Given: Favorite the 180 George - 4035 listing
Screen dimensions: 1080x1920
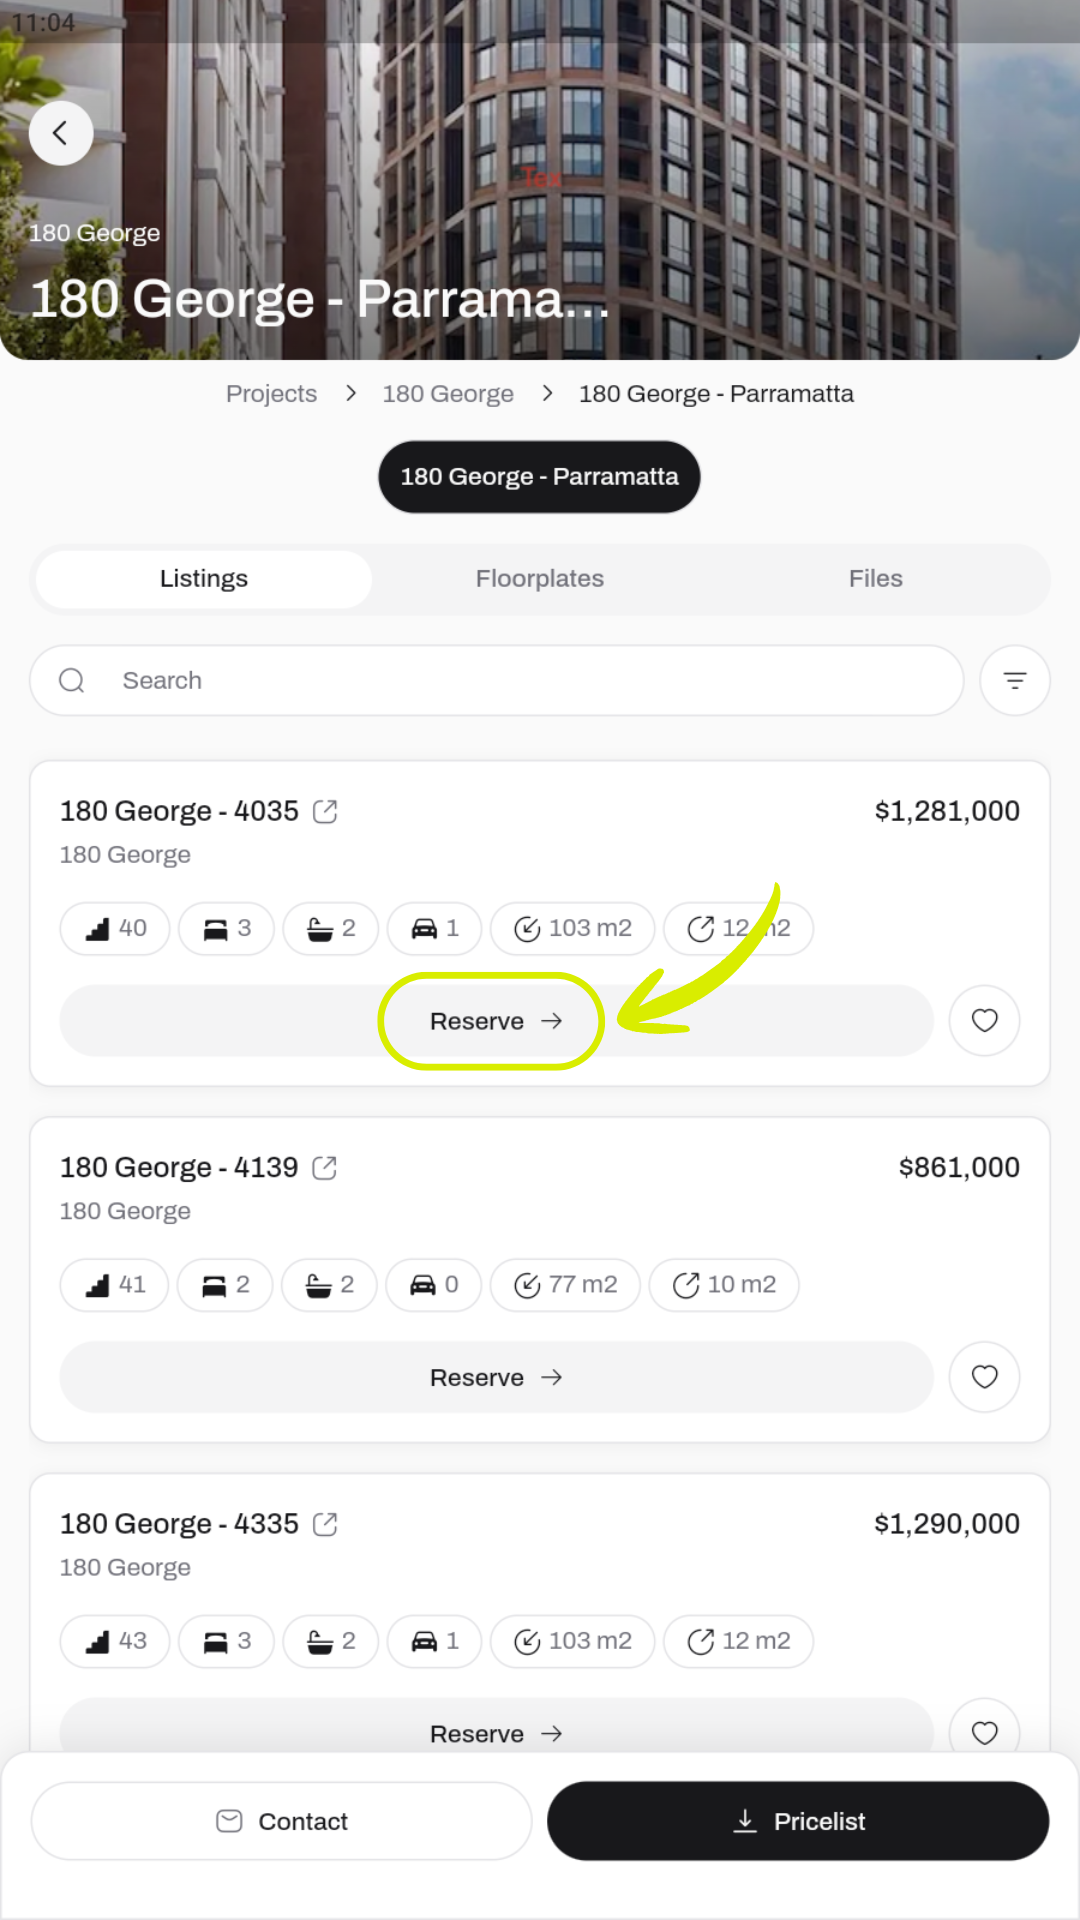Looking at the screenshot, I should pos(984,1021).
